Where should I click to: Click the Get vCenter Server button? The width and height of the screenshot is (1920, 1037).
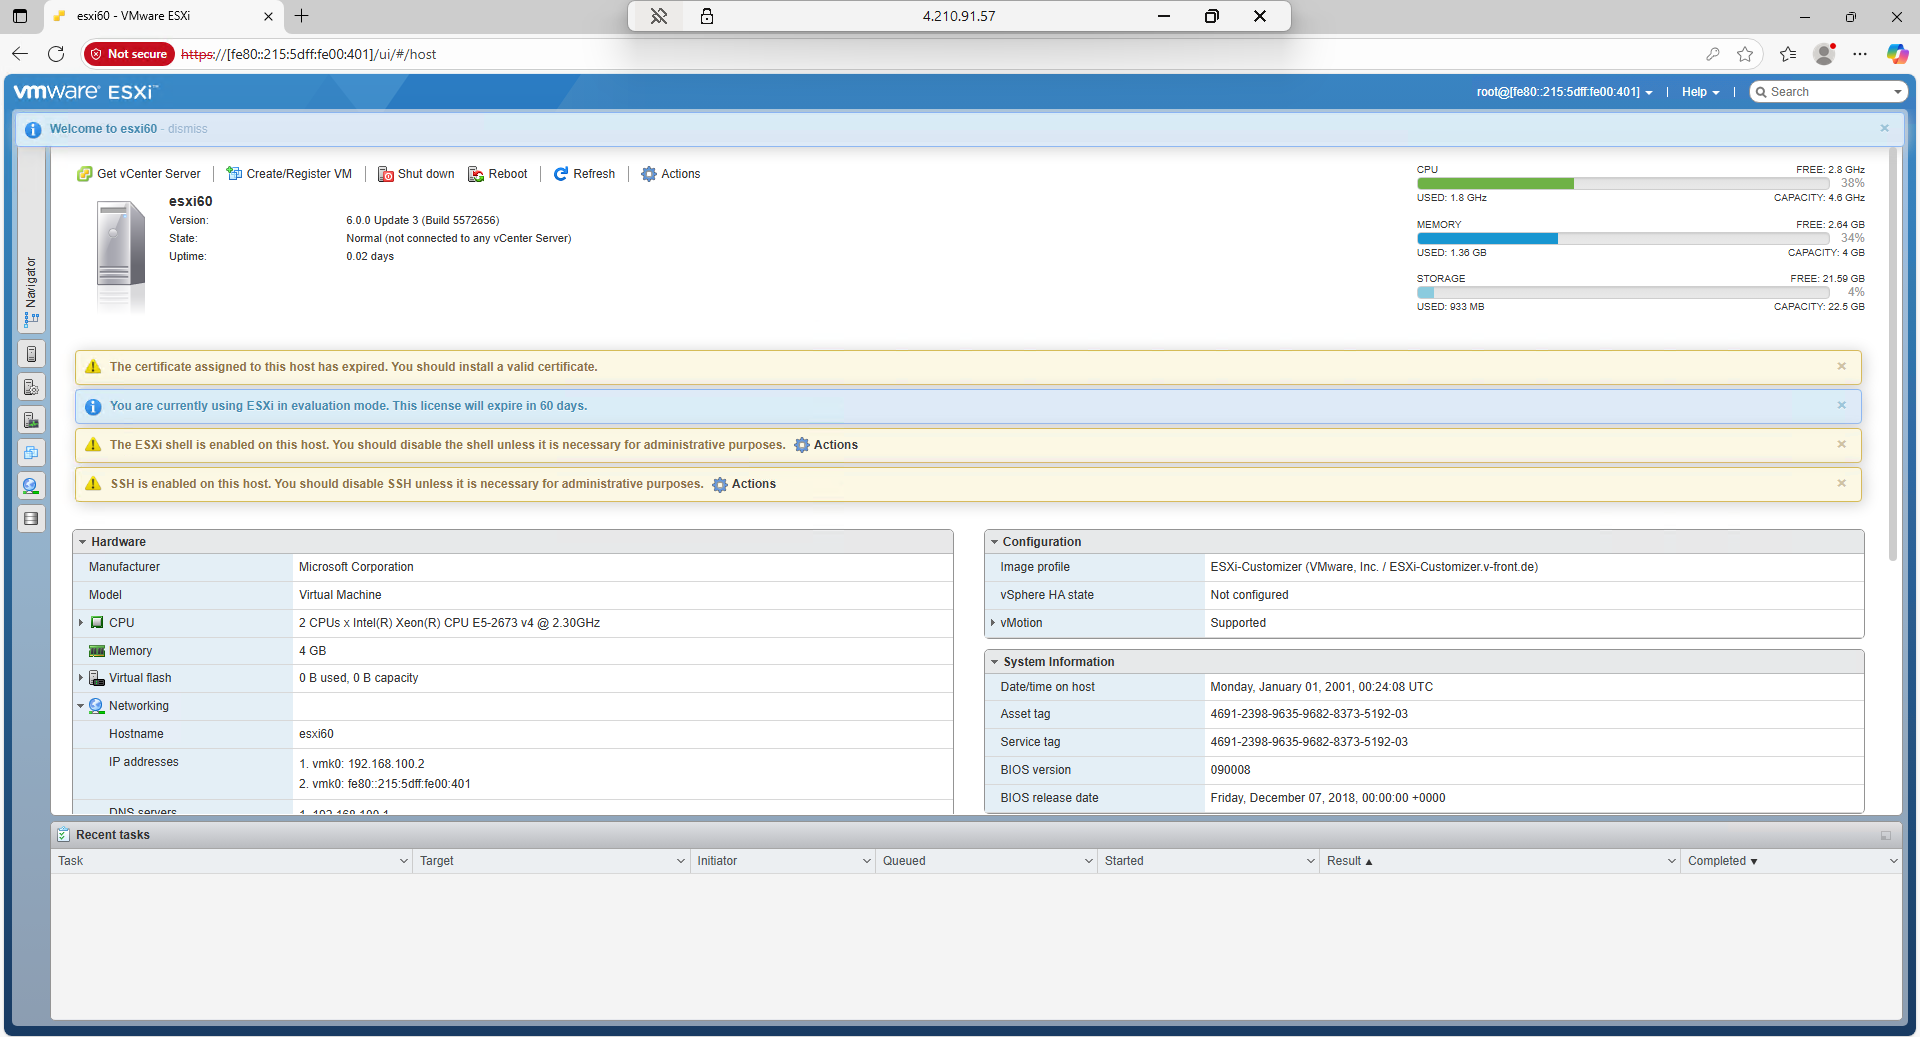(139, 174)
